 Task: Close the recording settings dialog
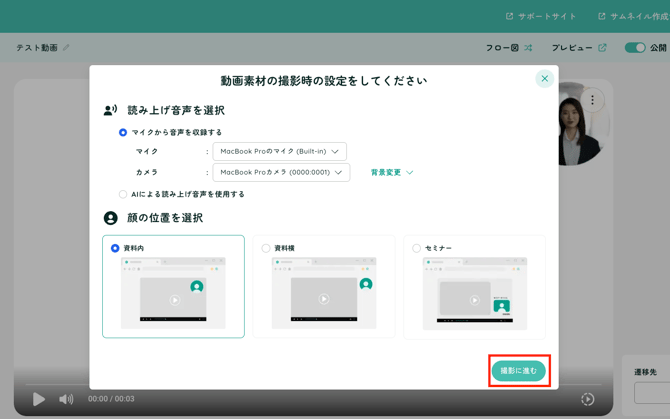click(x=544, y=79)
